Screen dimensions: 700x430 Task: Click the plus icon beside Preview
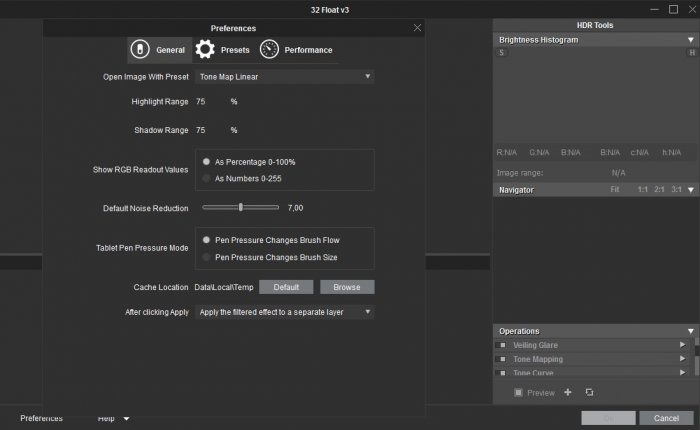coord(568,393)
